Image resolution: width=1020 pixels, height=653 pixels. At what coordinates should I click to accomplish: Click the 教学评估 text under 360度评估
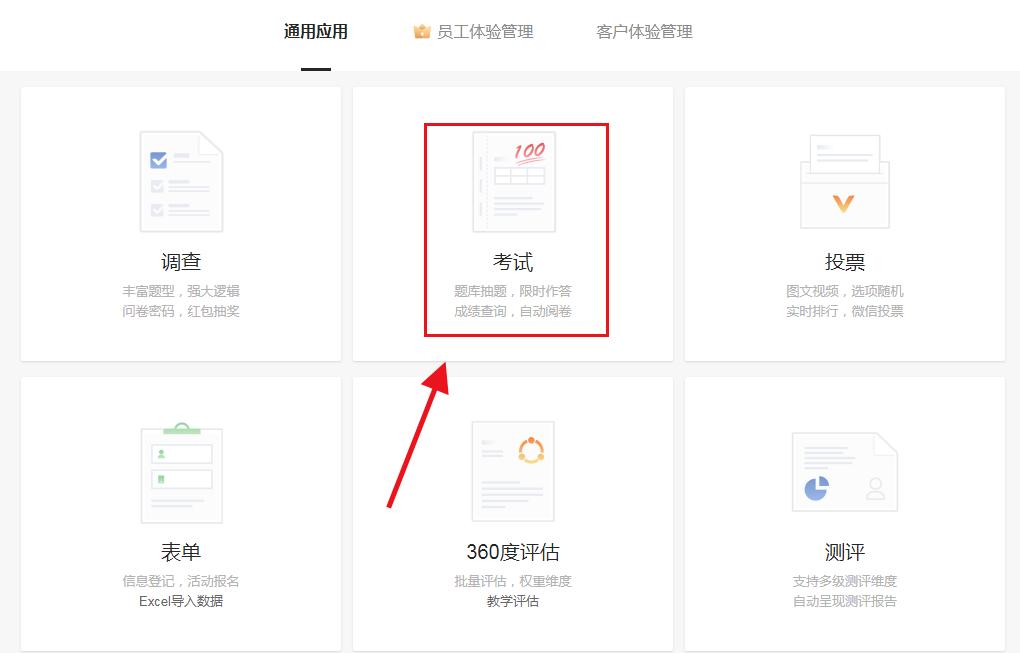(513, 601)
